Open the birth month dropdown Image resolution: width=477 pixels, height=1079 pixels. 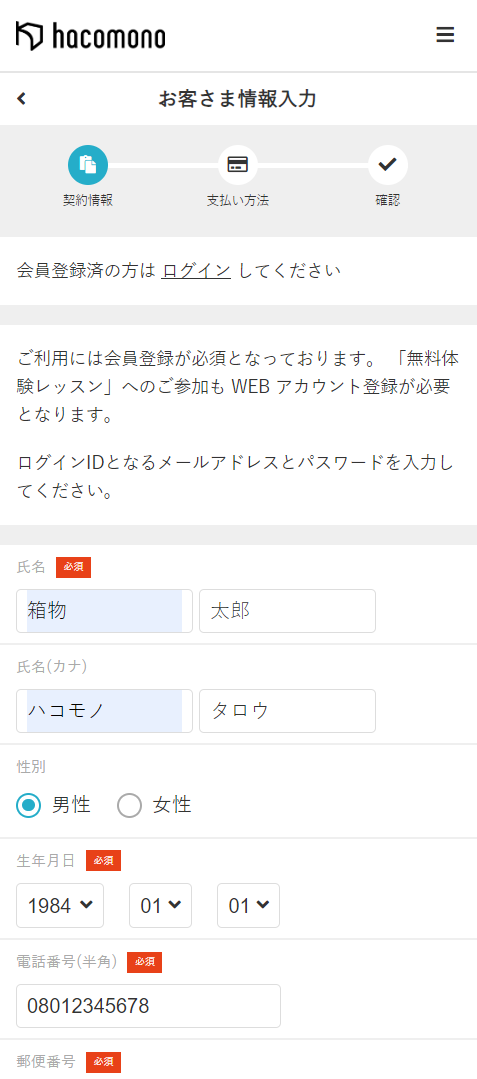coord(160,906)
